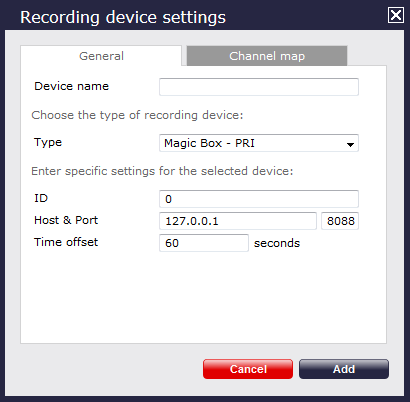Click the Host & Port label
410x402 pixels.
point(66,220)
